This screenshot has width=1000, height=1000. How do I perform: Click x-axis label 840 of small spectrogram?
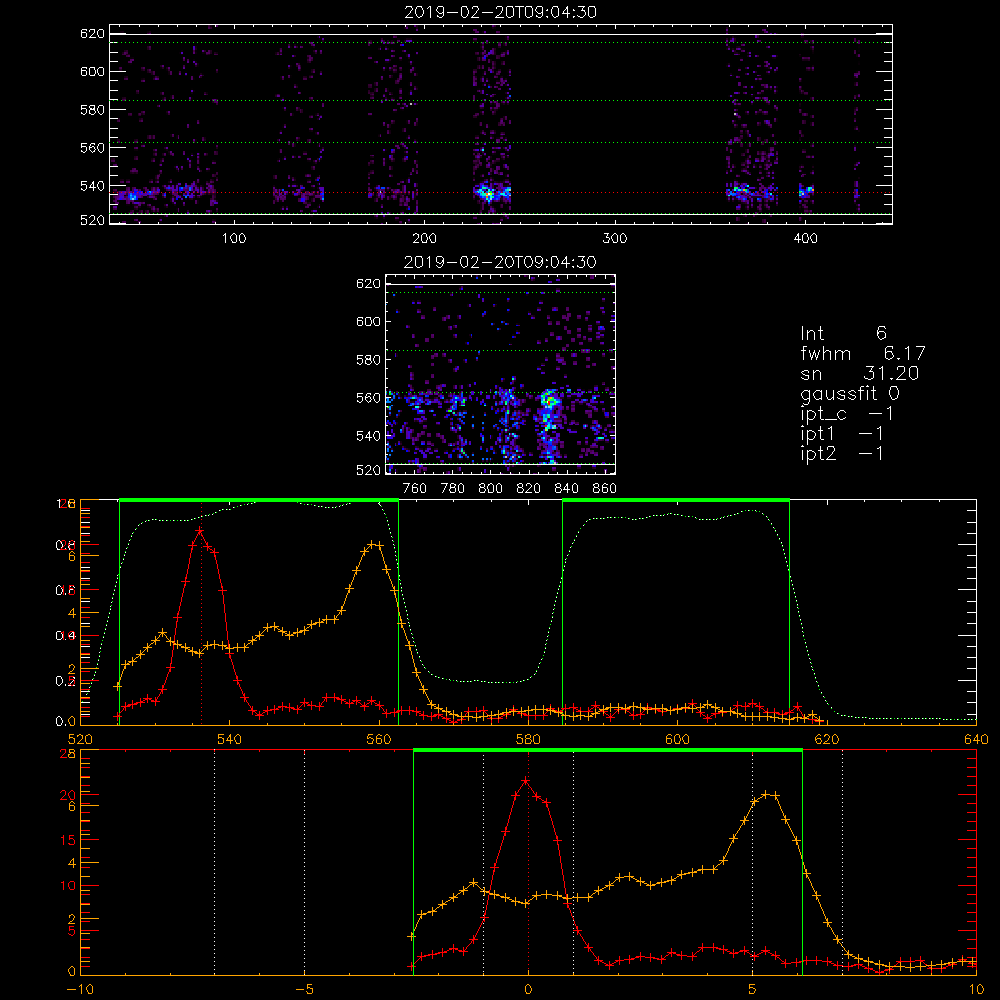tap(566, 489)
